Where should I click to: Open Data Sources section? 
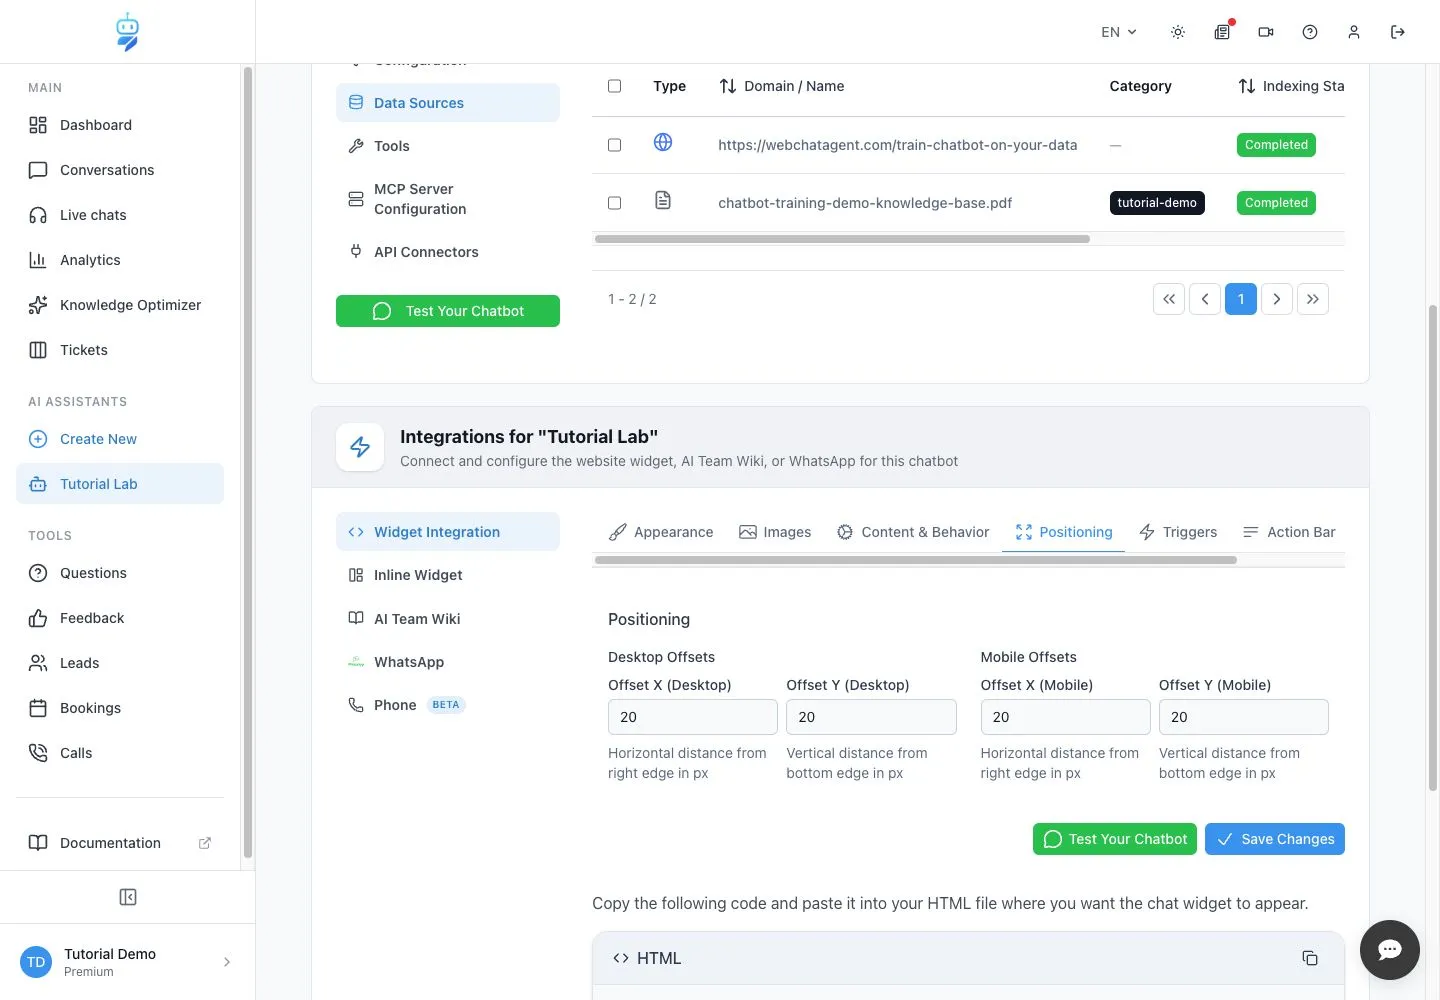[x=448, y=103]
